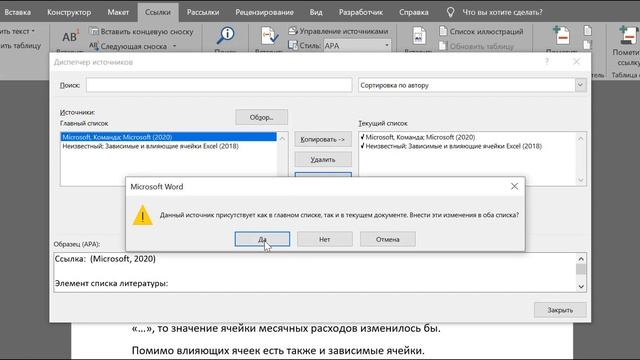Open Управление источниками
Screen dimensions: 640x360
click(x=338, y=31)
